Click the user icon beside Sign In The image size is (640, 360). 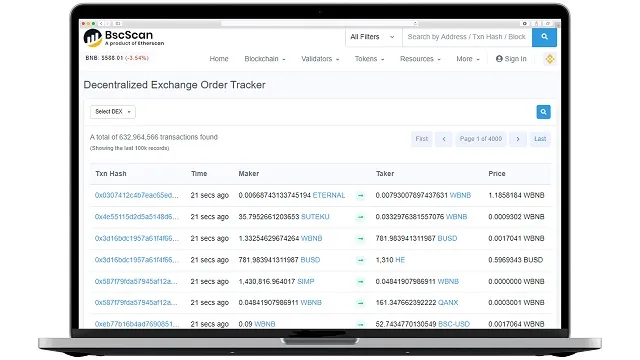(499, 59)
